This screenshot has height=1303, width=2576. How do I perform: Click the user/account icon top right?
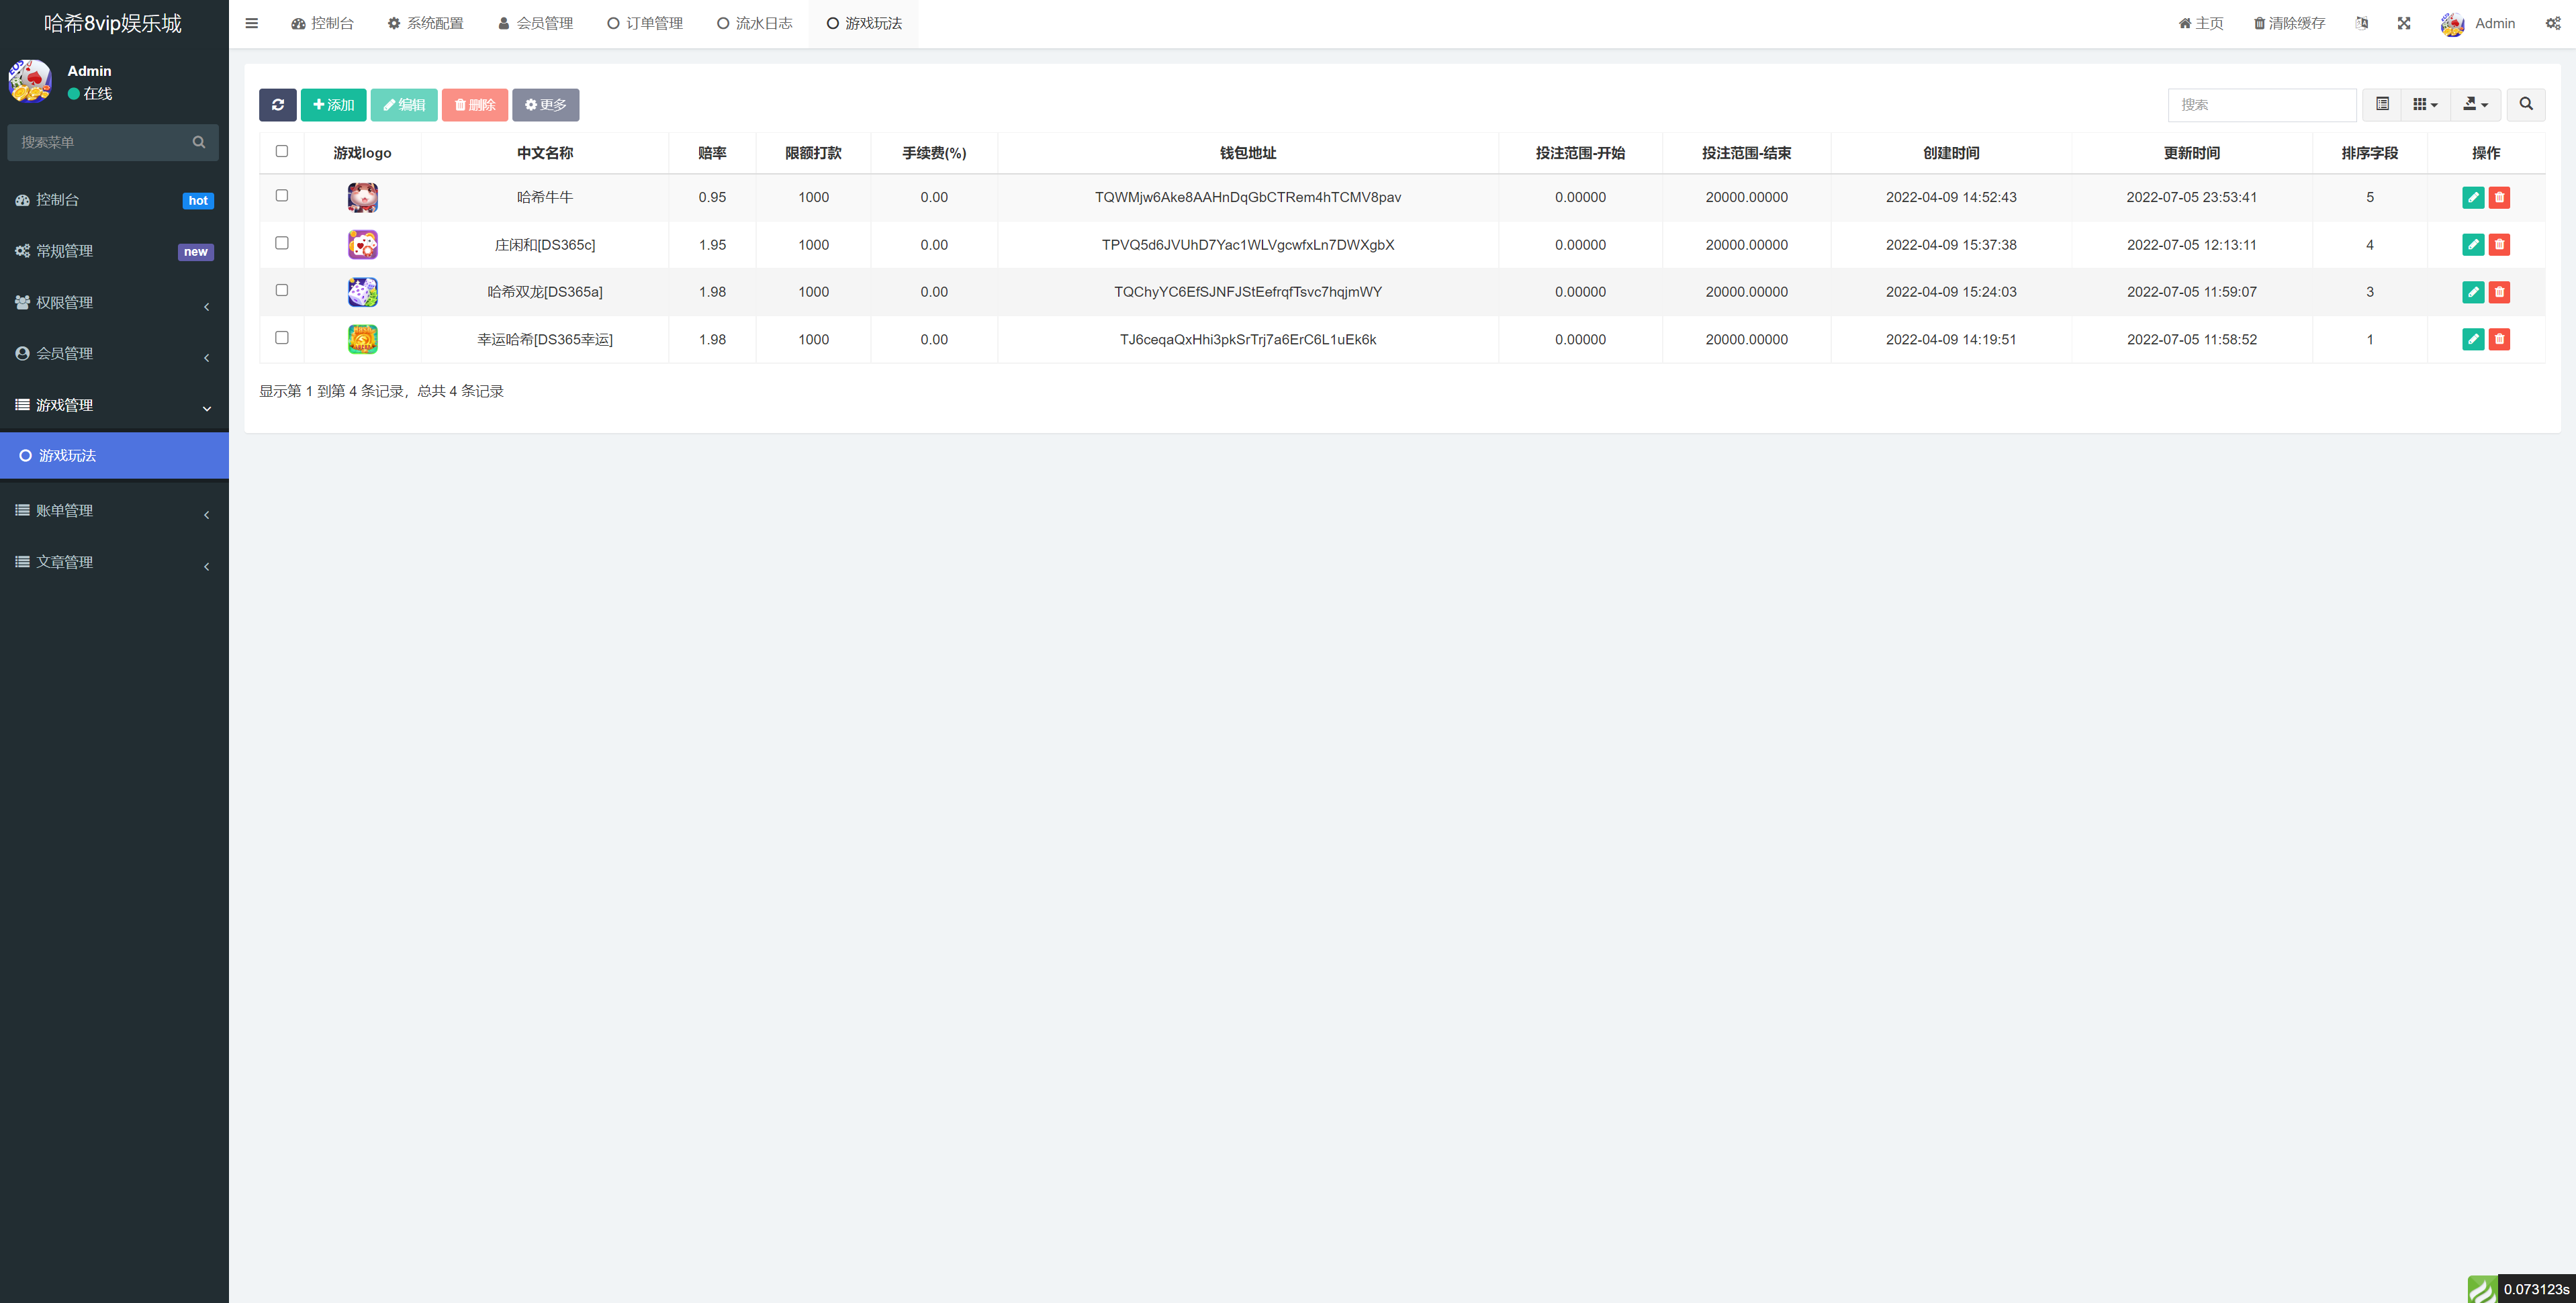2453,23
